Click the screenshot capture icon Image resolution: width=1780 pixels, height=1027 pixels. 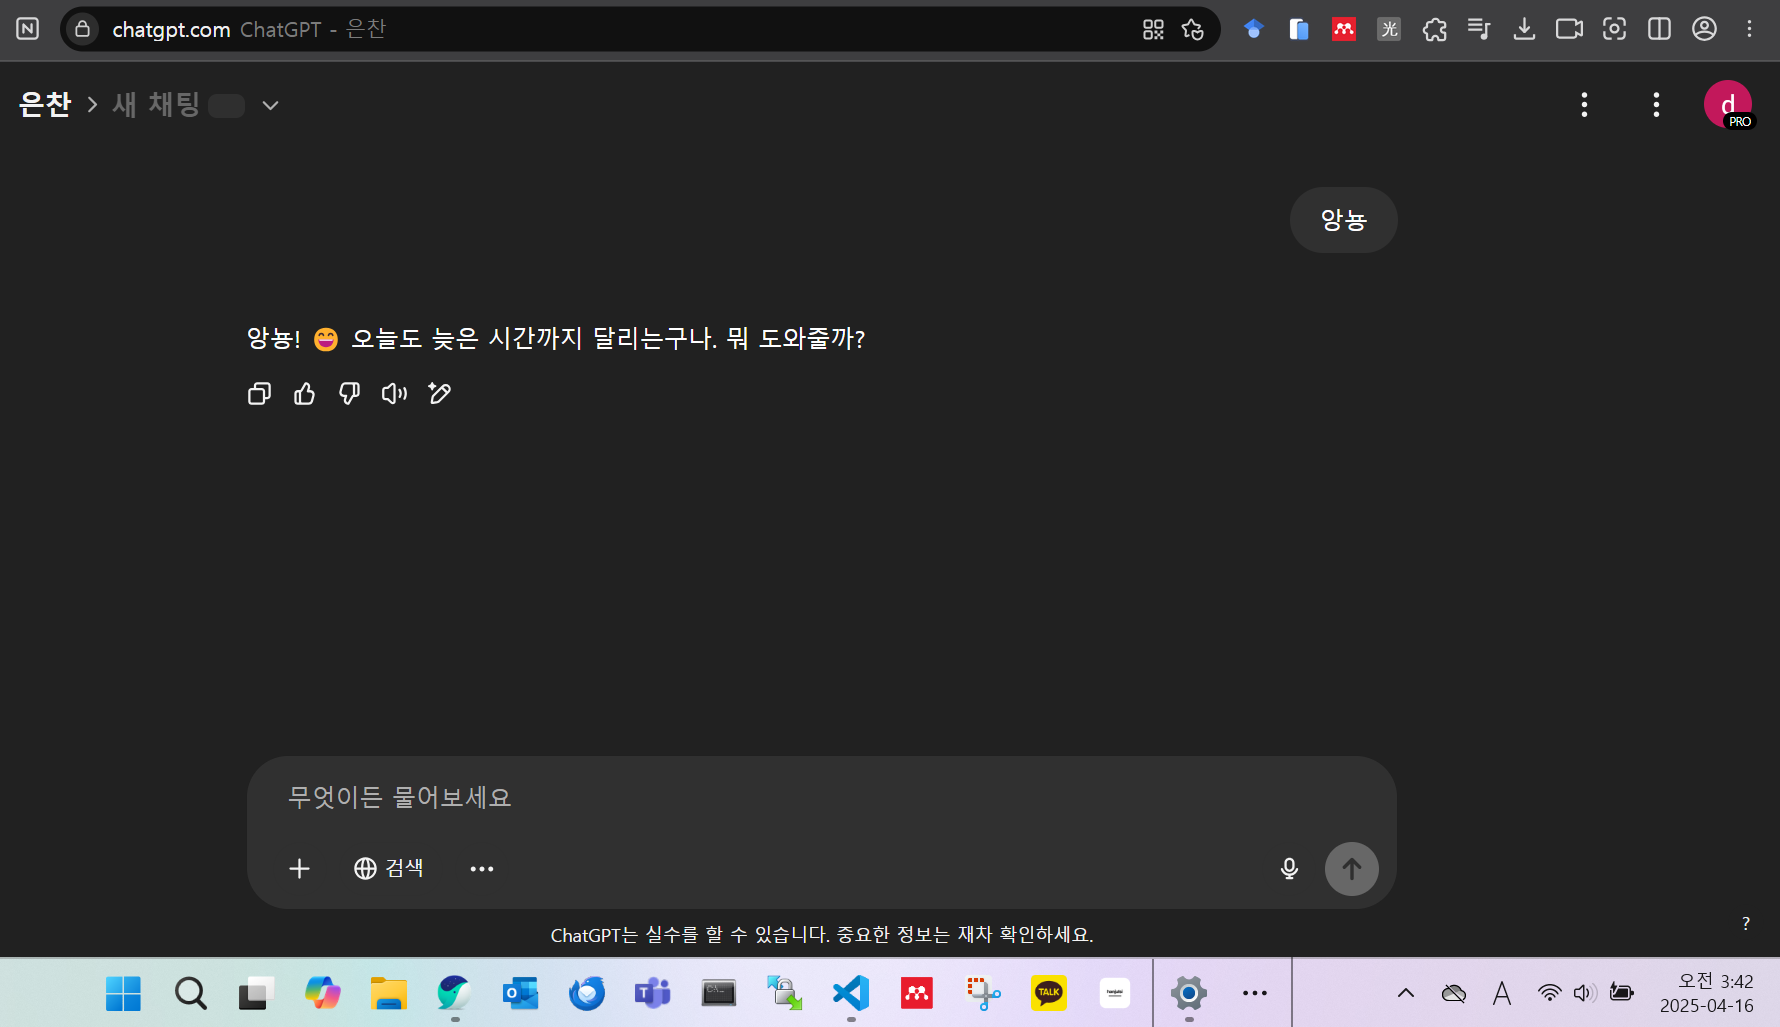(x=1614, y=29)
